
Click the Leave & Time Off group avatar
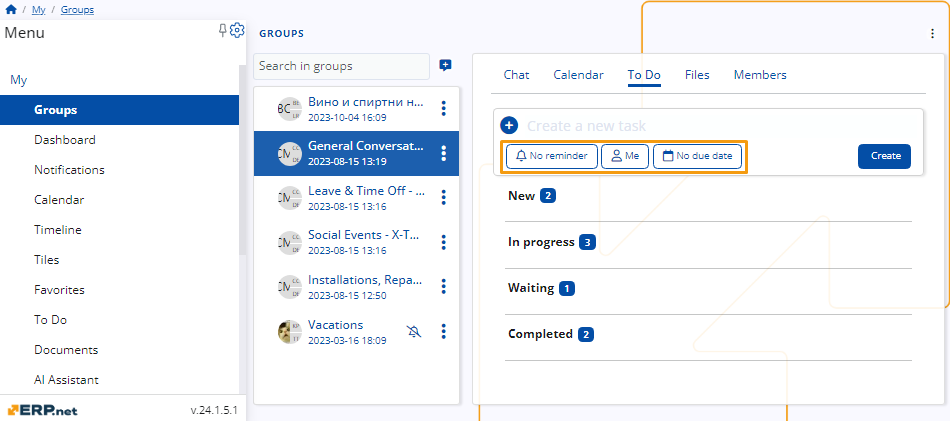(290, 197)
